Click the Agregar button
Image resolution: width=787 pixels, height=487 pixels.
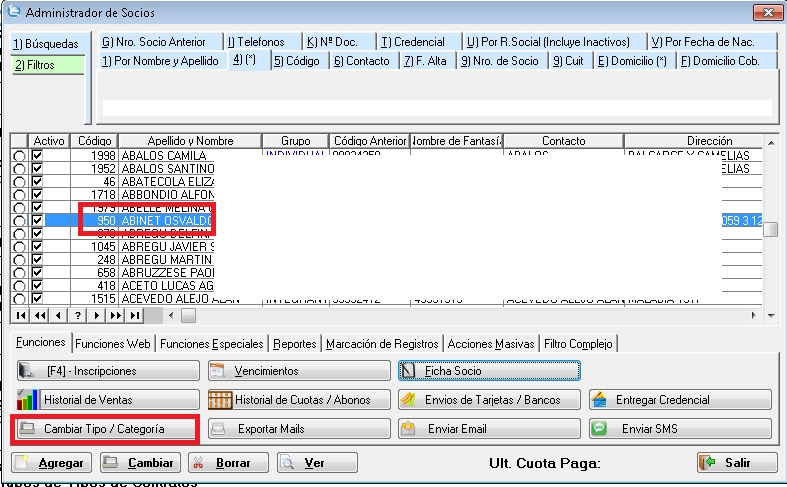pyautogui.click(x=51, y=463)
